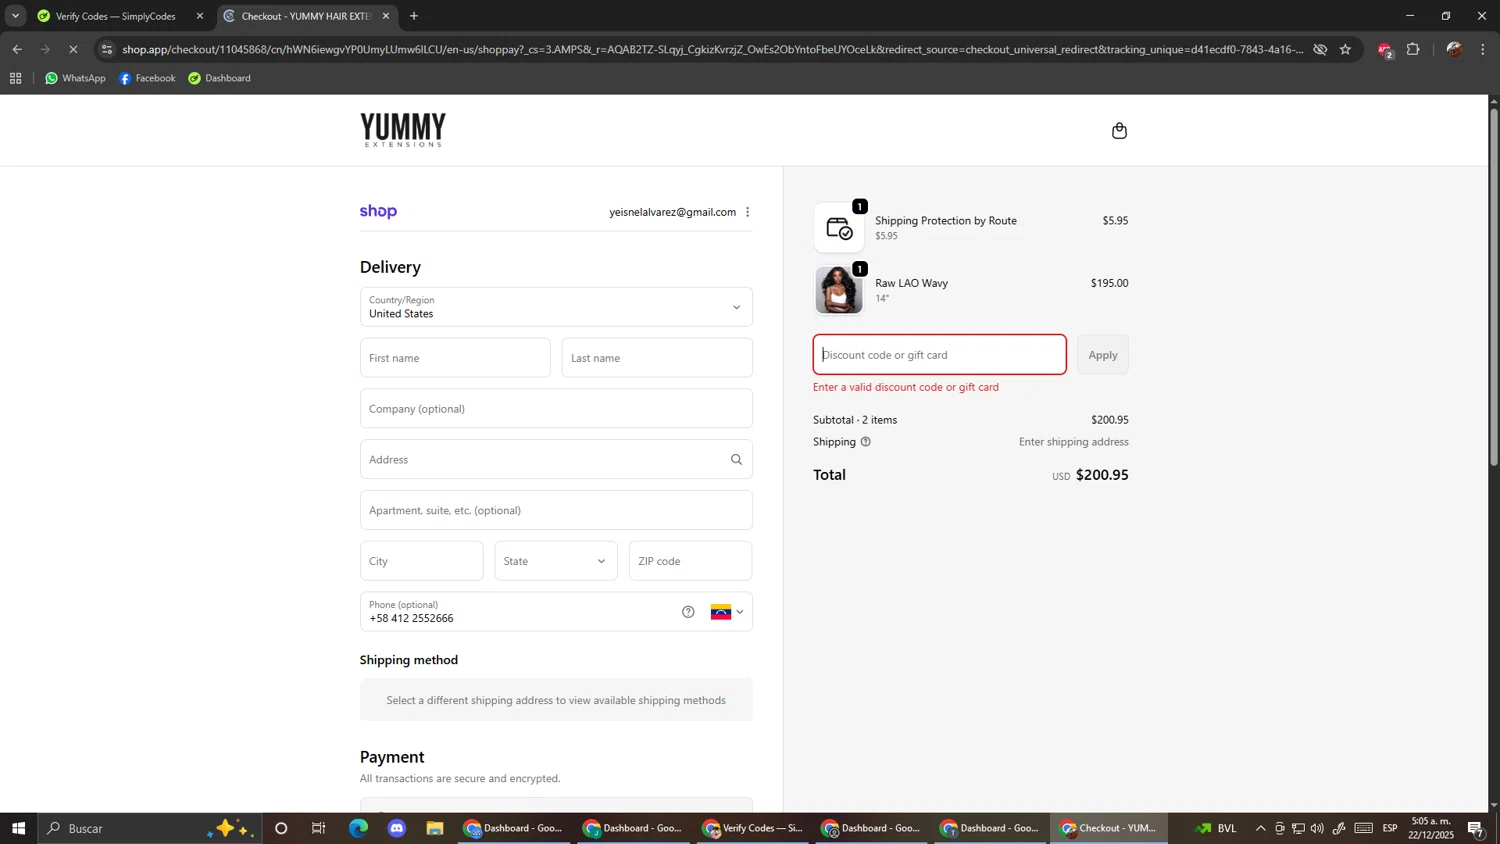Click the Shop Pay logo

[378, 211]
